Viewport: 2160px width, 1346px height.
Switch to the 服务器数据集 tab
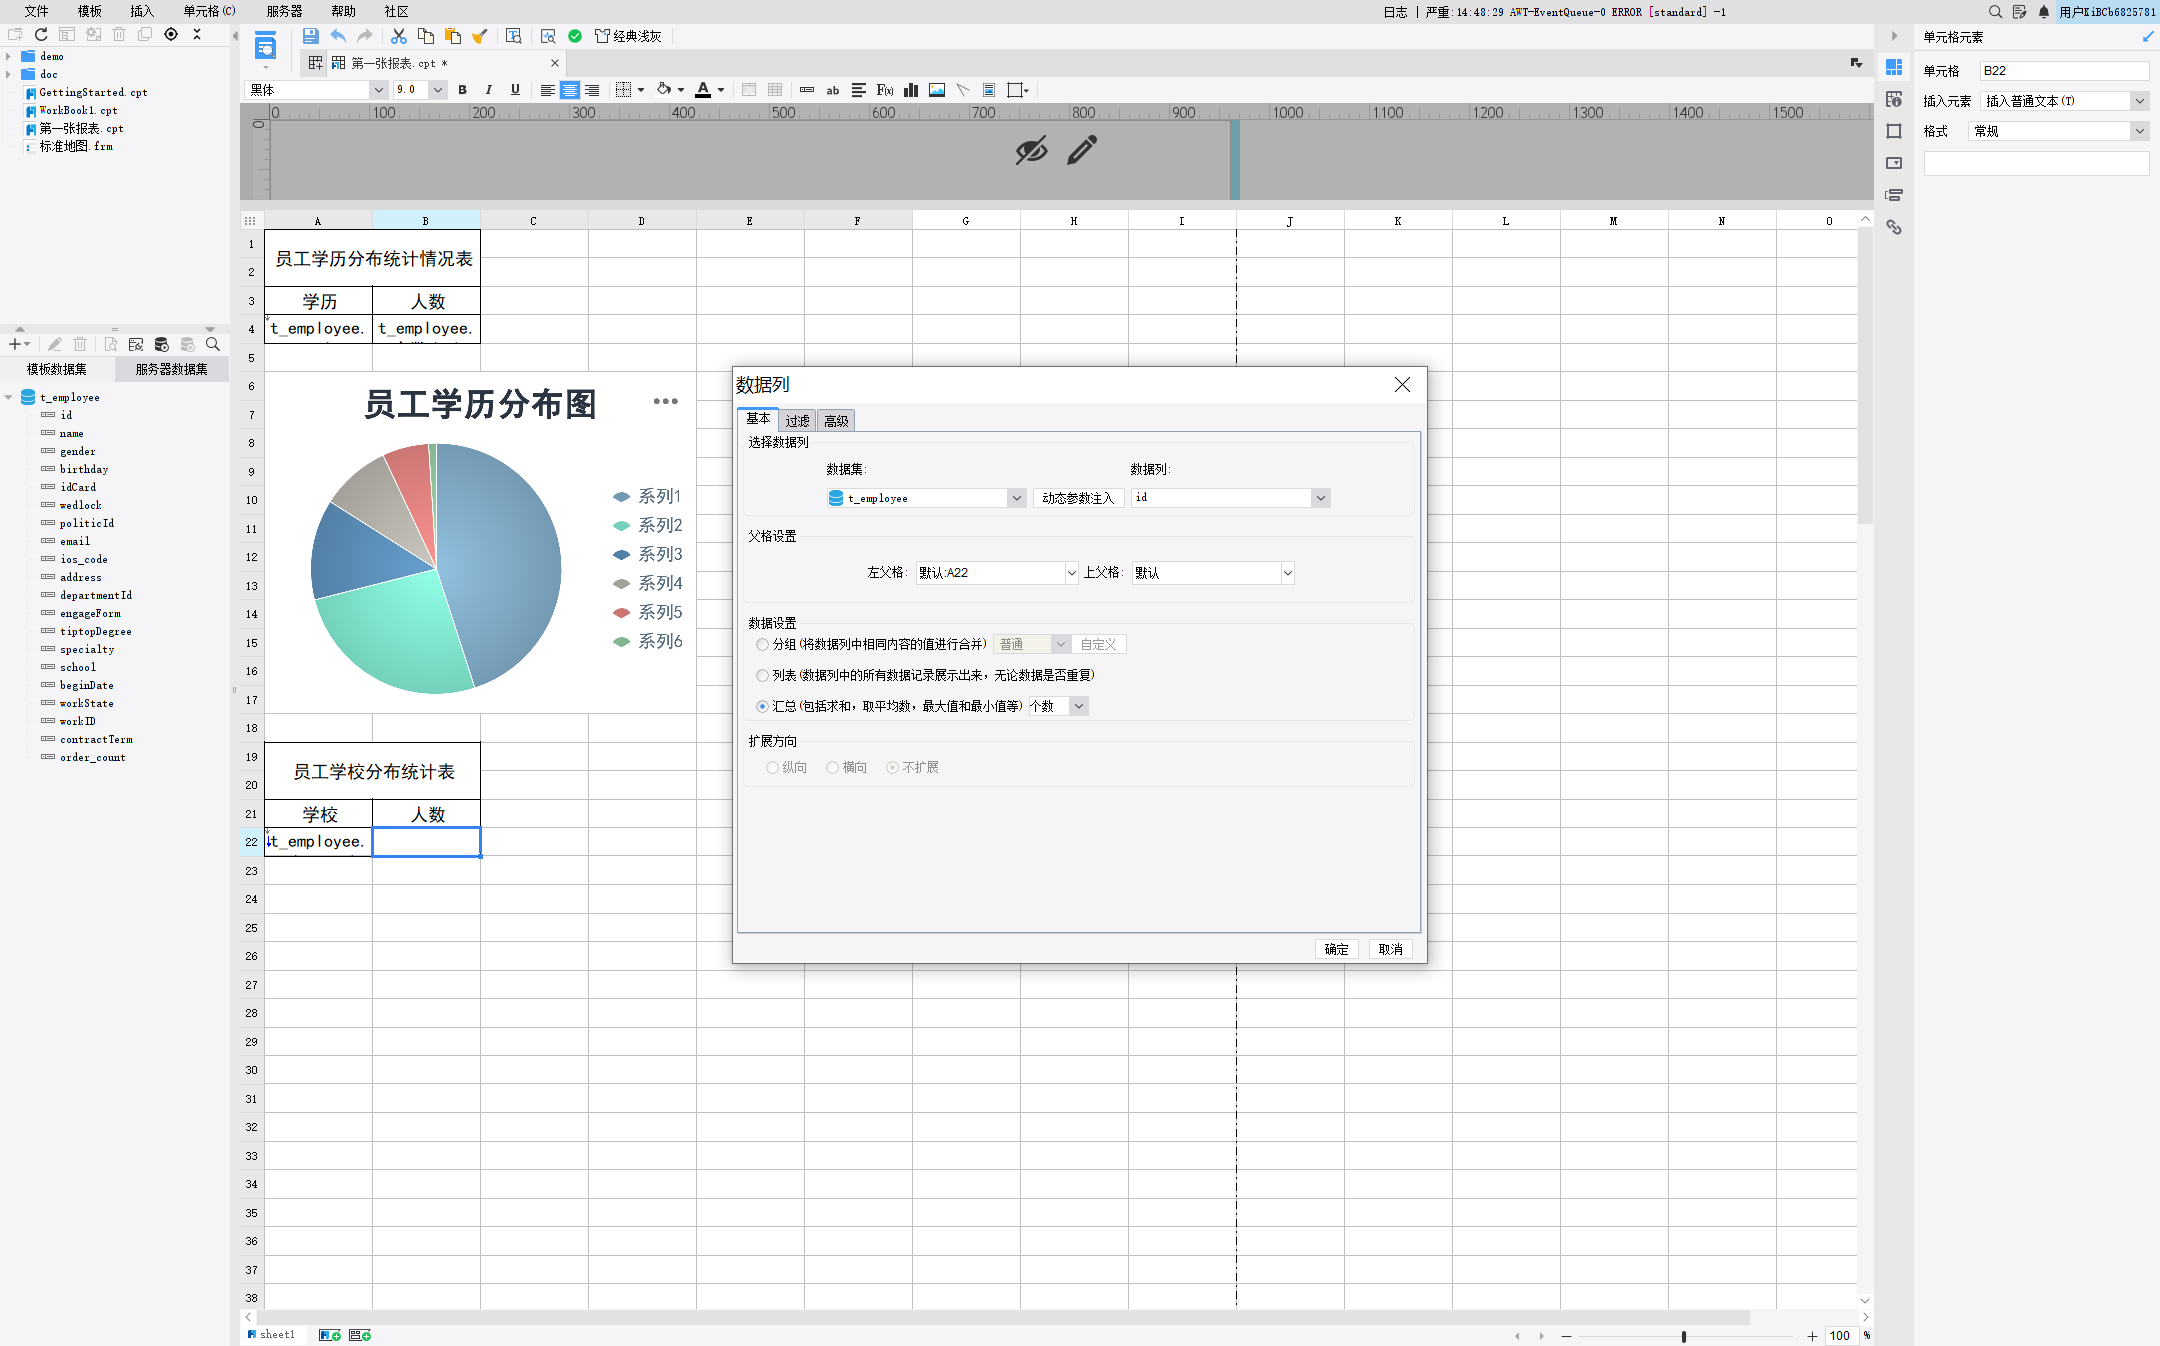pos(172,370)
